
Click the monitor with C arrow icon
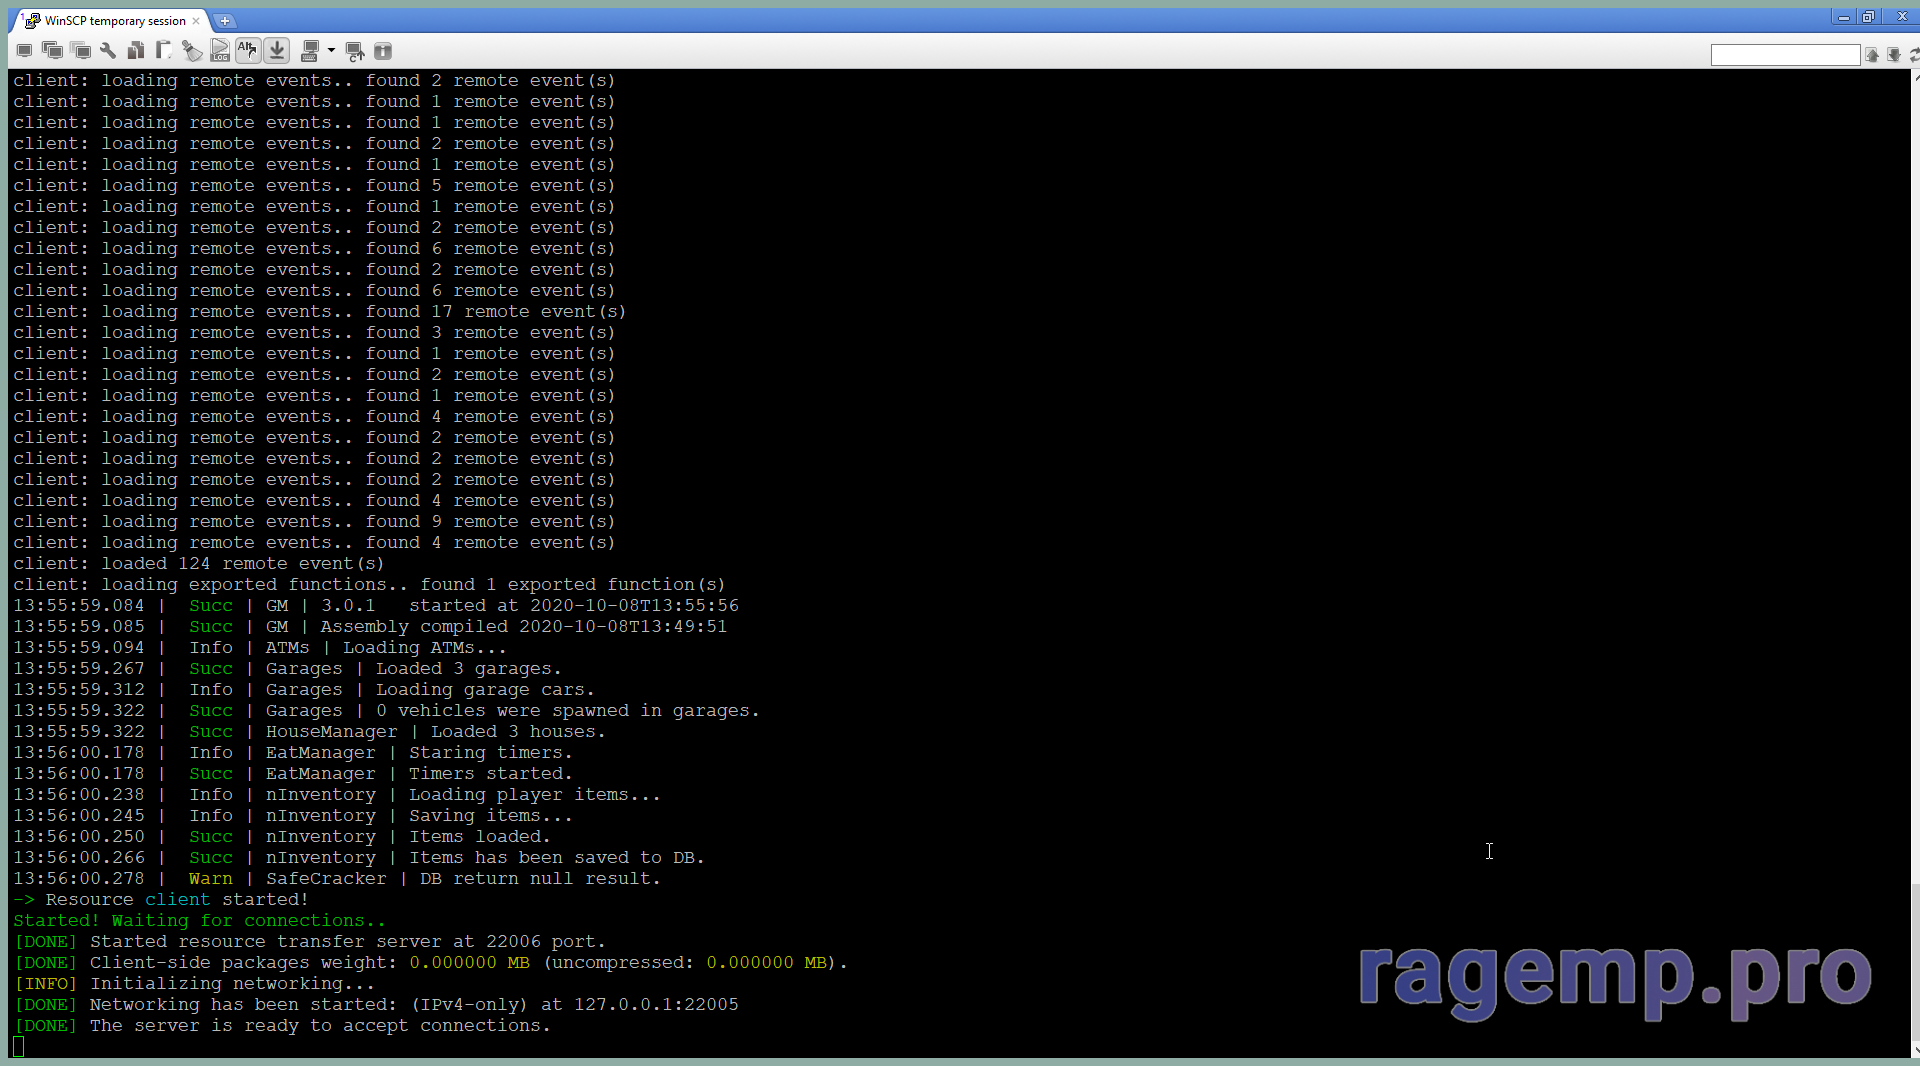[x=354, y=51]
